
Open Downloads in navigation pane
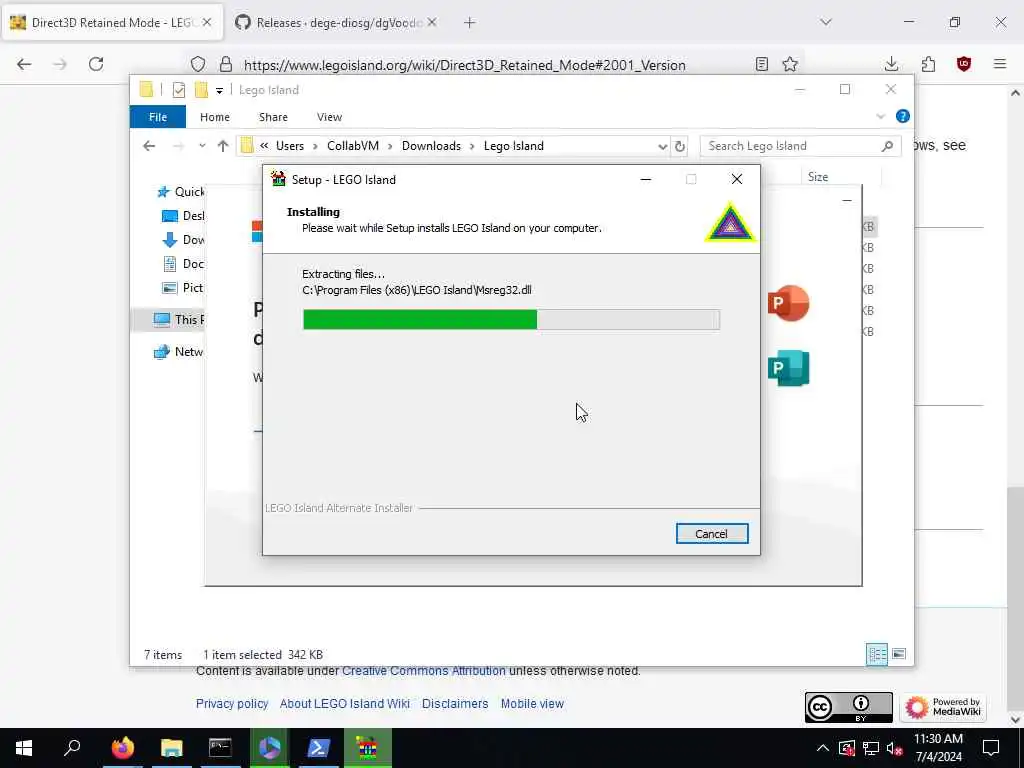click(x=184, y=240)
